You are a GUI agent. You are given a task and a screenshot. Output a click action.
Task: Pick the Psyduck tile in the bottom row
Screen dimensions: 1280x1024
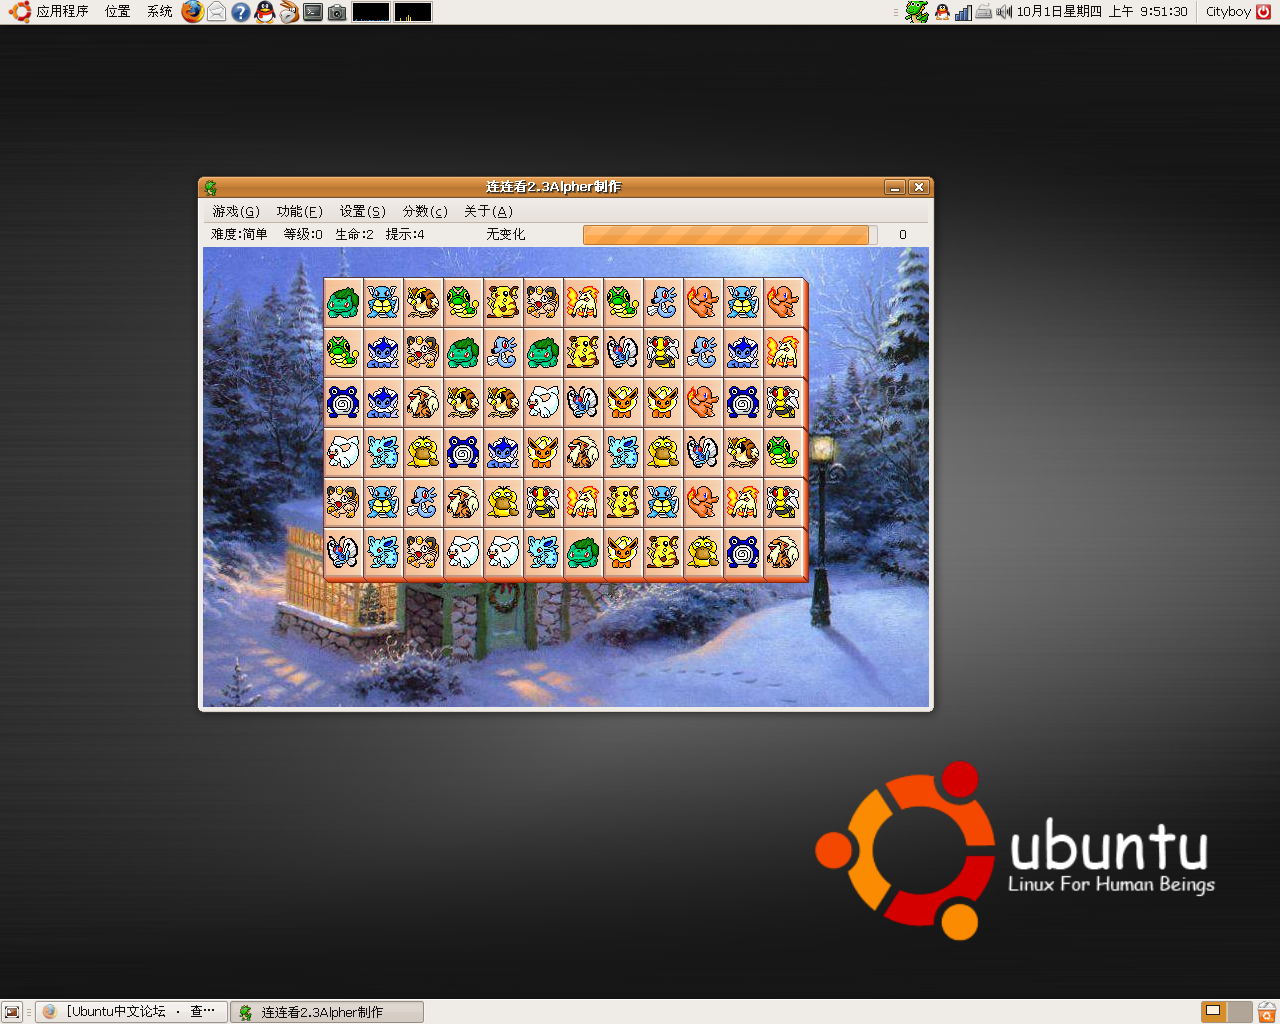tap(703, 551)
